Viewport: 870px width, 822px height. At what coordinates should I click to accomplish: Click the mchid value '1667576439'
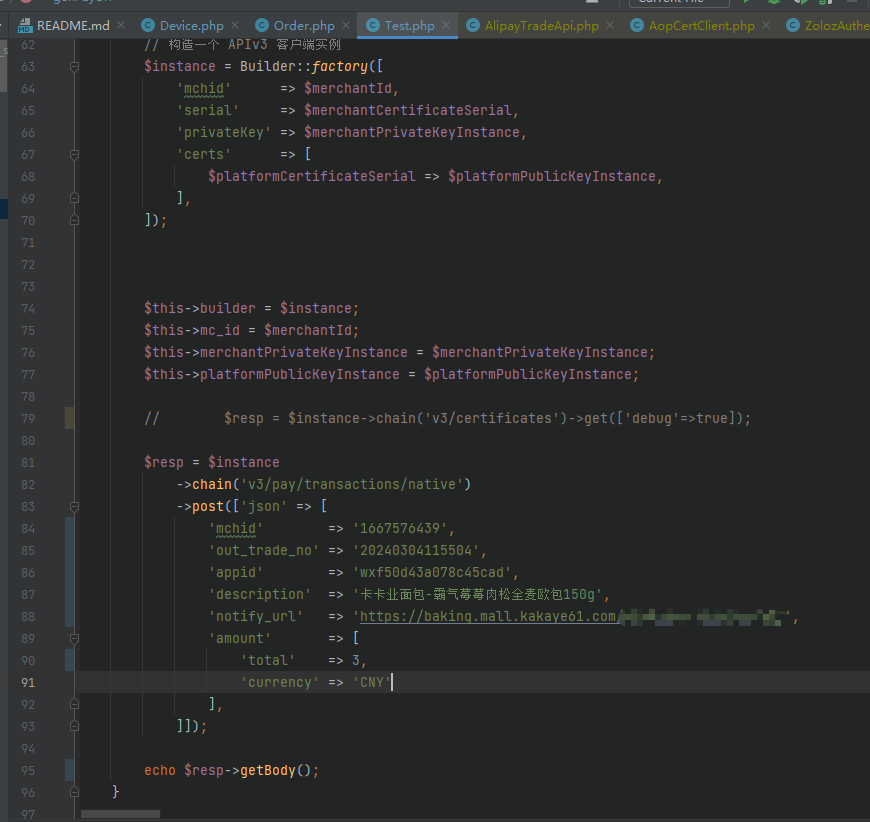click(399, 528)
